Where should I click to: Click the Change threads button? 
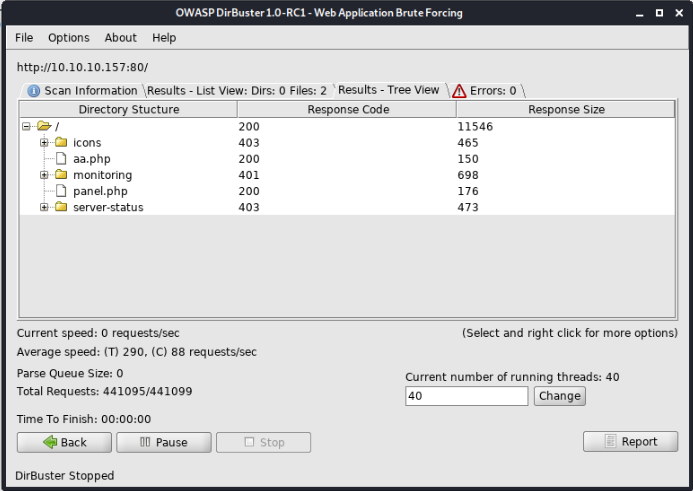click(x=560, y=396)
